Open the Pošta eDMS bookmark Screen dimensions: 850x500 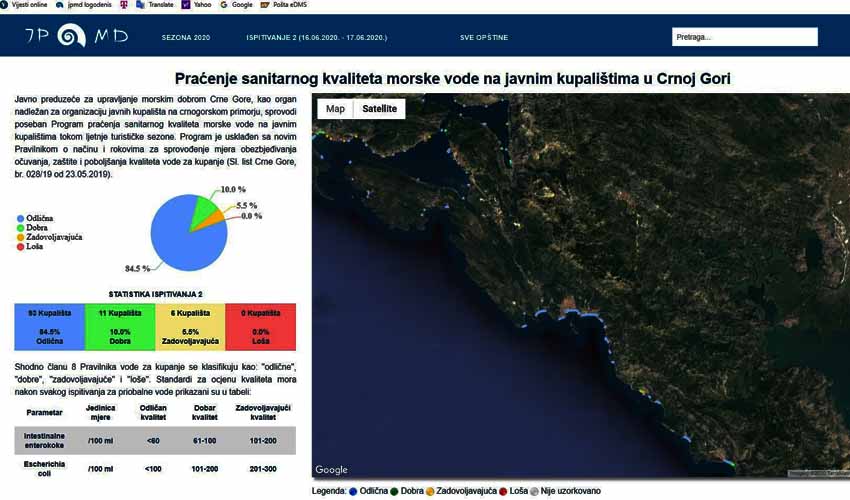(284, 4)
